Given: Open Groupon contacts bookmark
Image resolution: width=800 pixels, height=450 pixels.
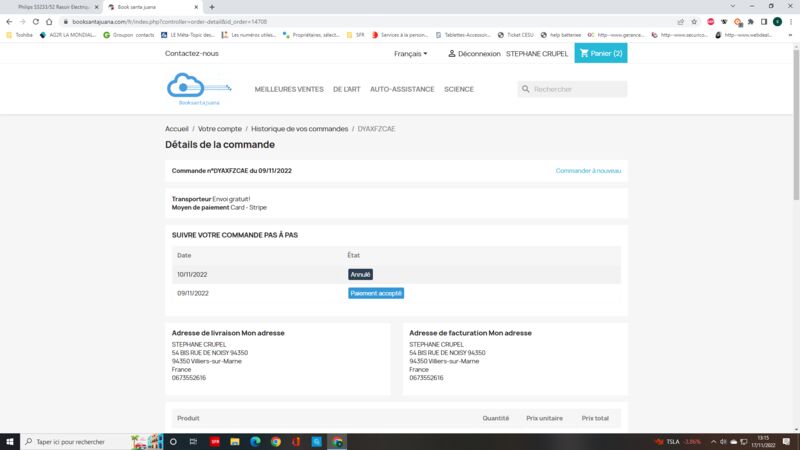Looking at the screenshot, I should (129, 35).
